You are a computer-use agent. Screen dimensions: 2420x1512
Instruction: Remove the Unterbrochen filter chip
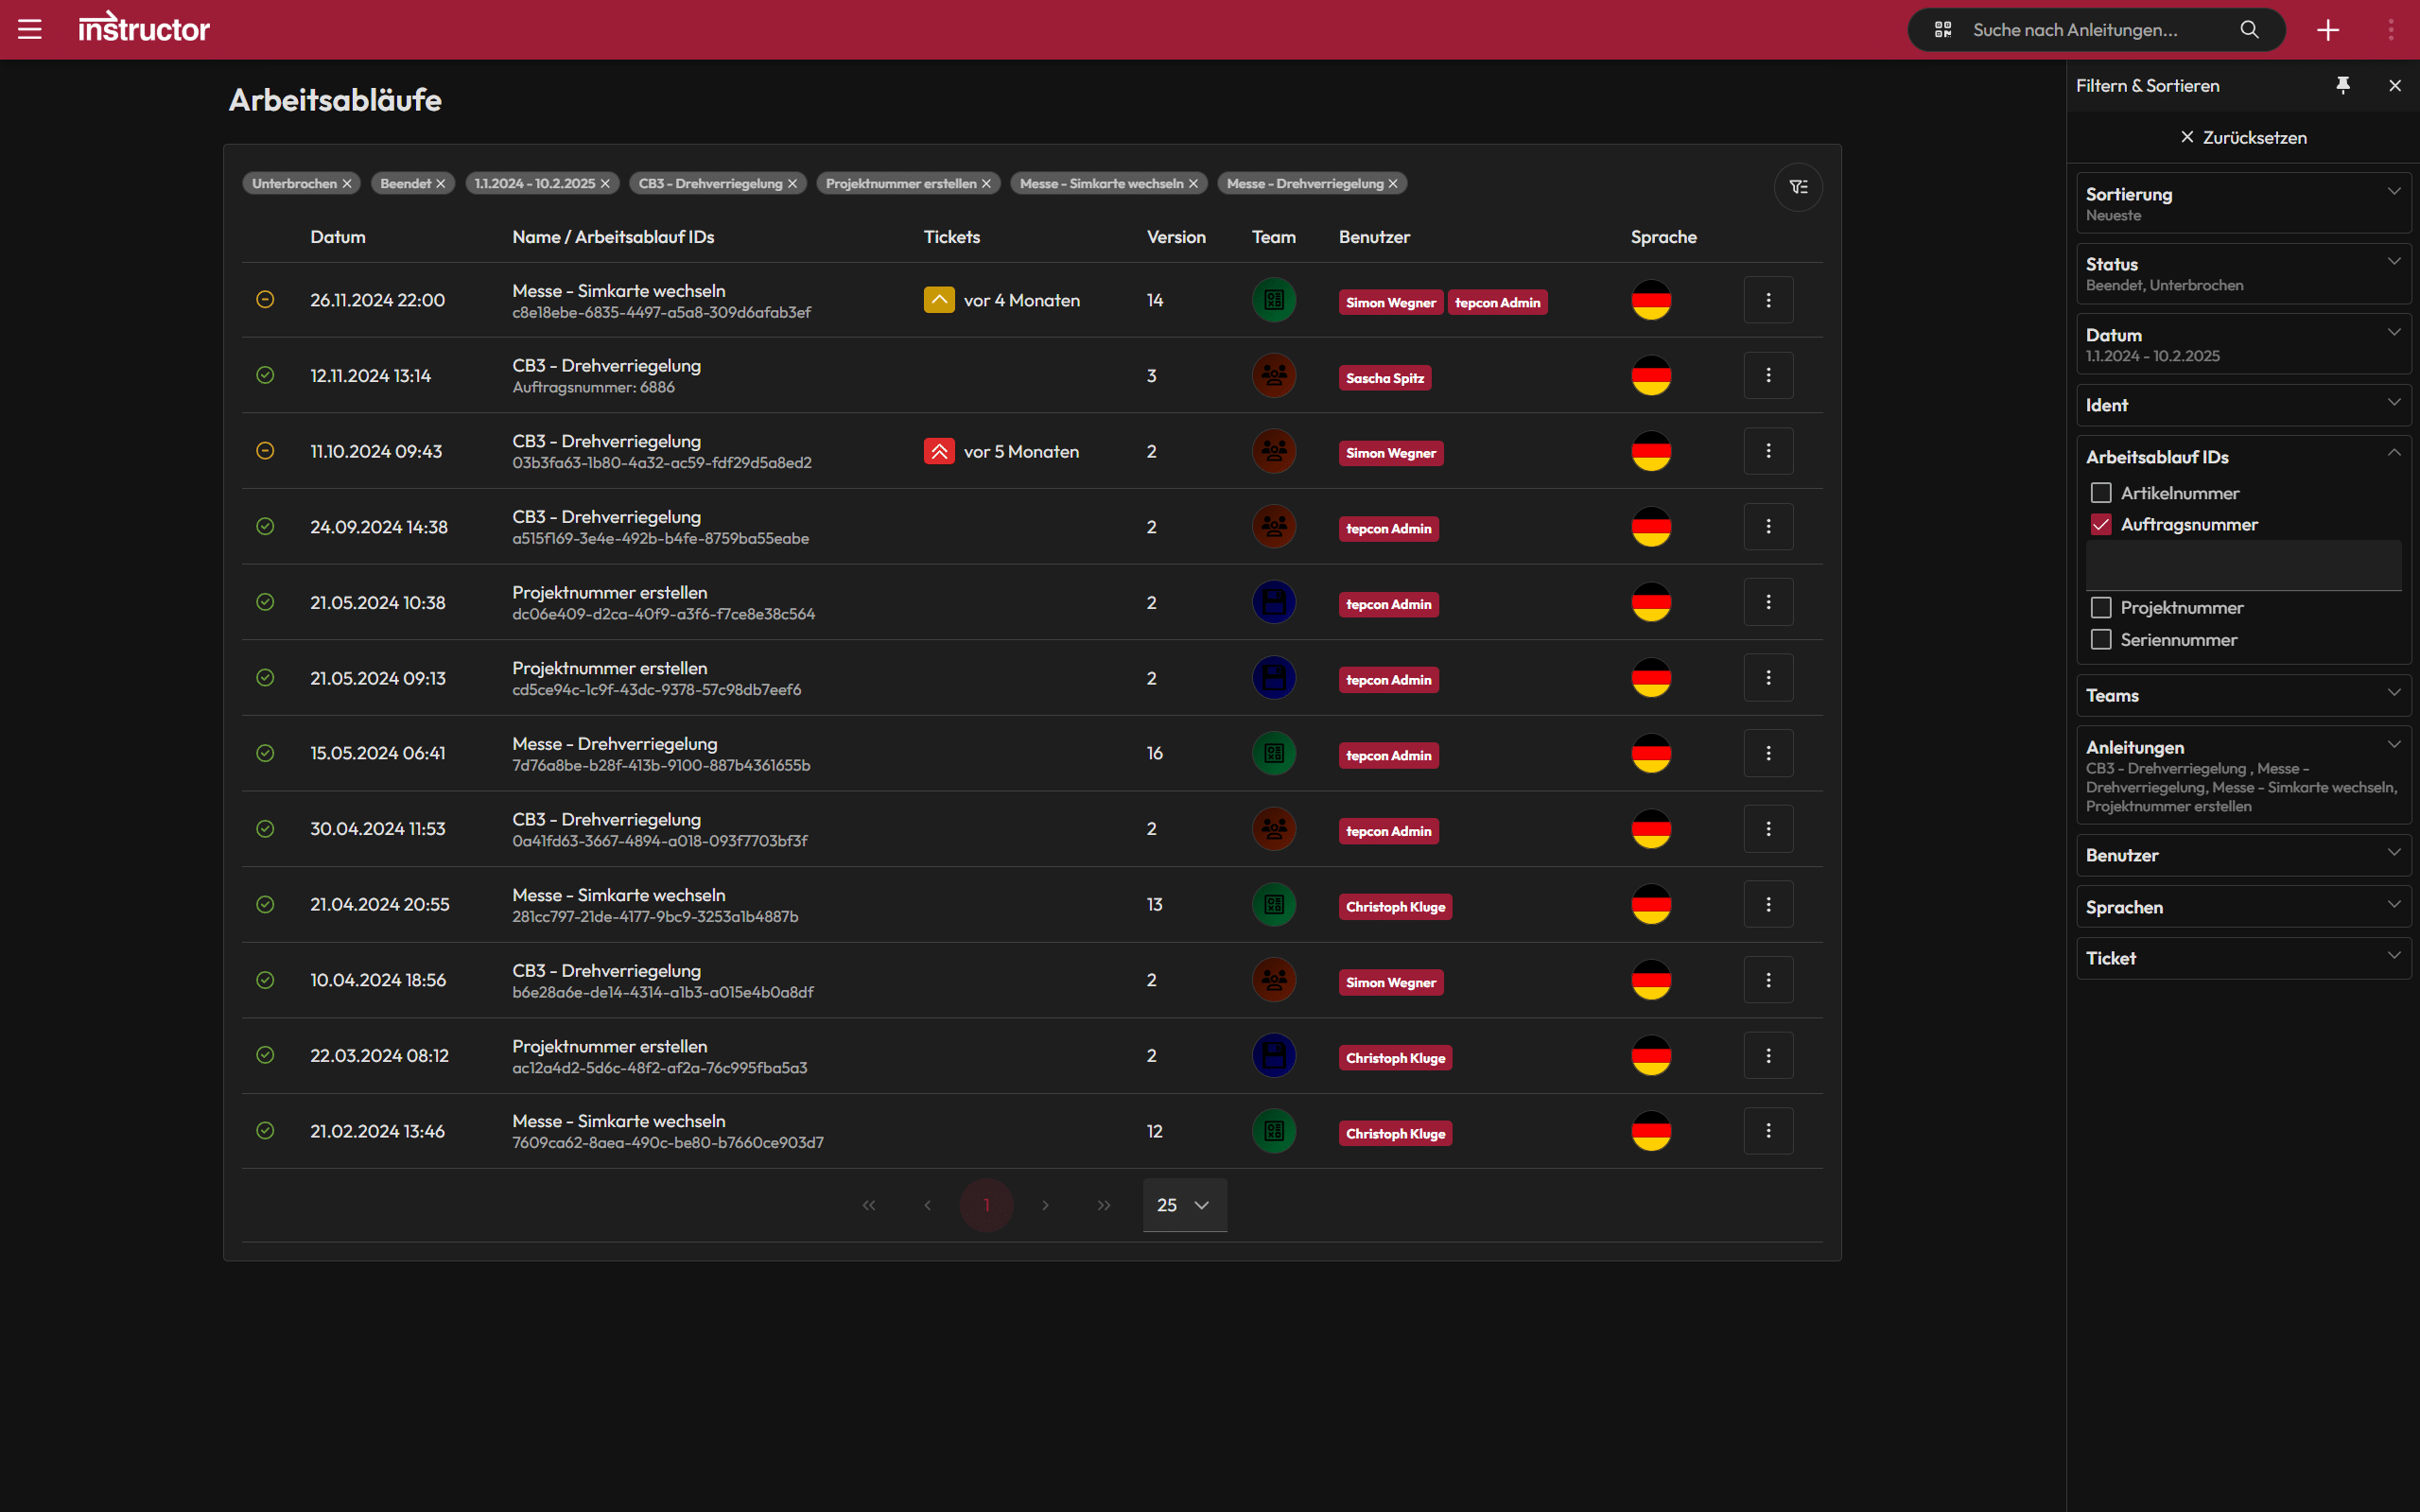point(347,184)
